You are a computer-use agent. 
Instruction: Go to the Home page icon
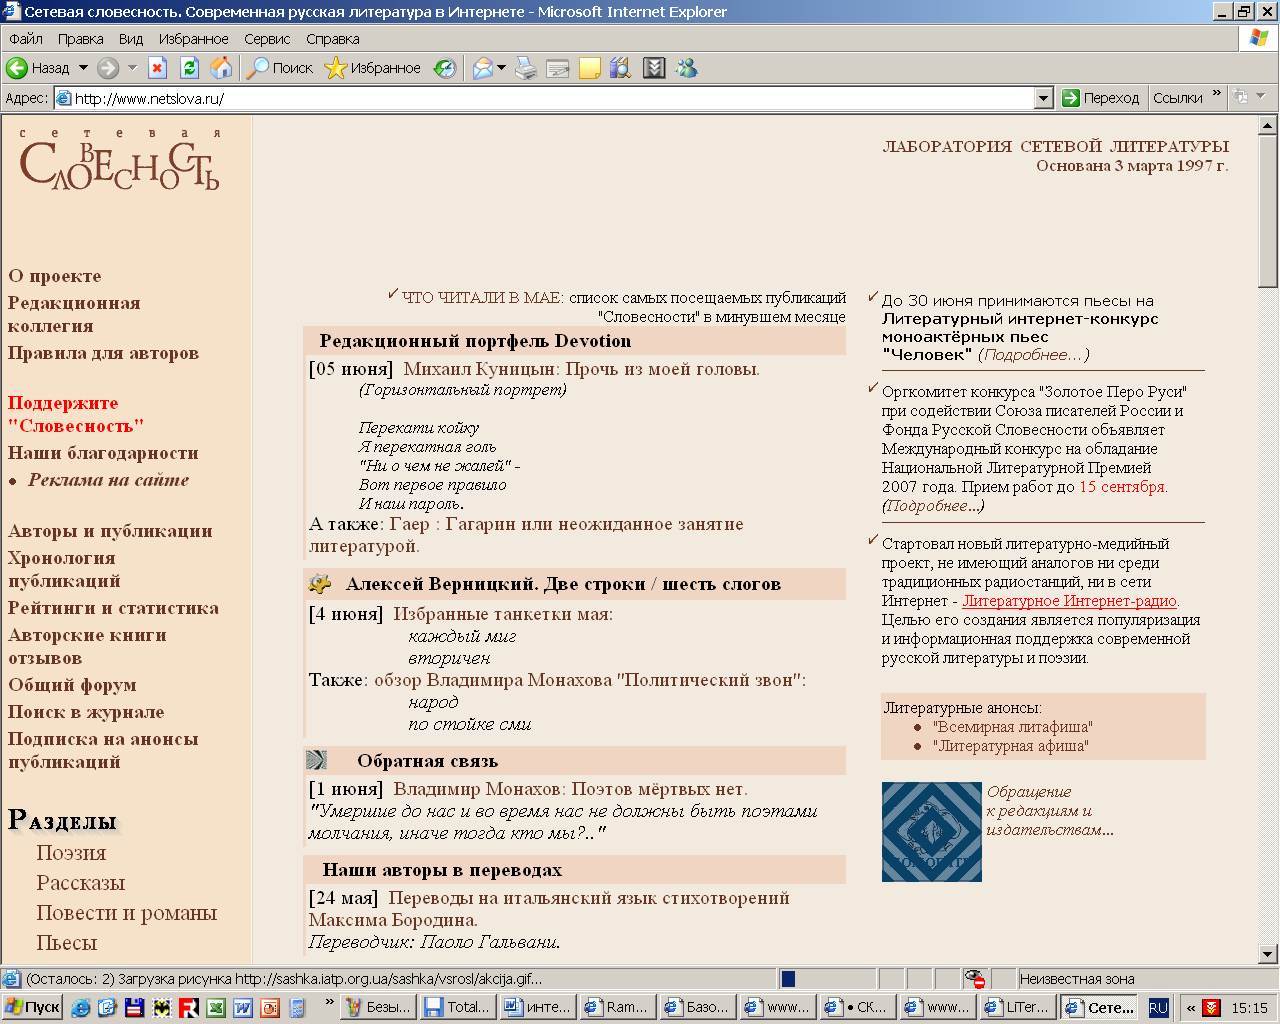click(221, 68)
